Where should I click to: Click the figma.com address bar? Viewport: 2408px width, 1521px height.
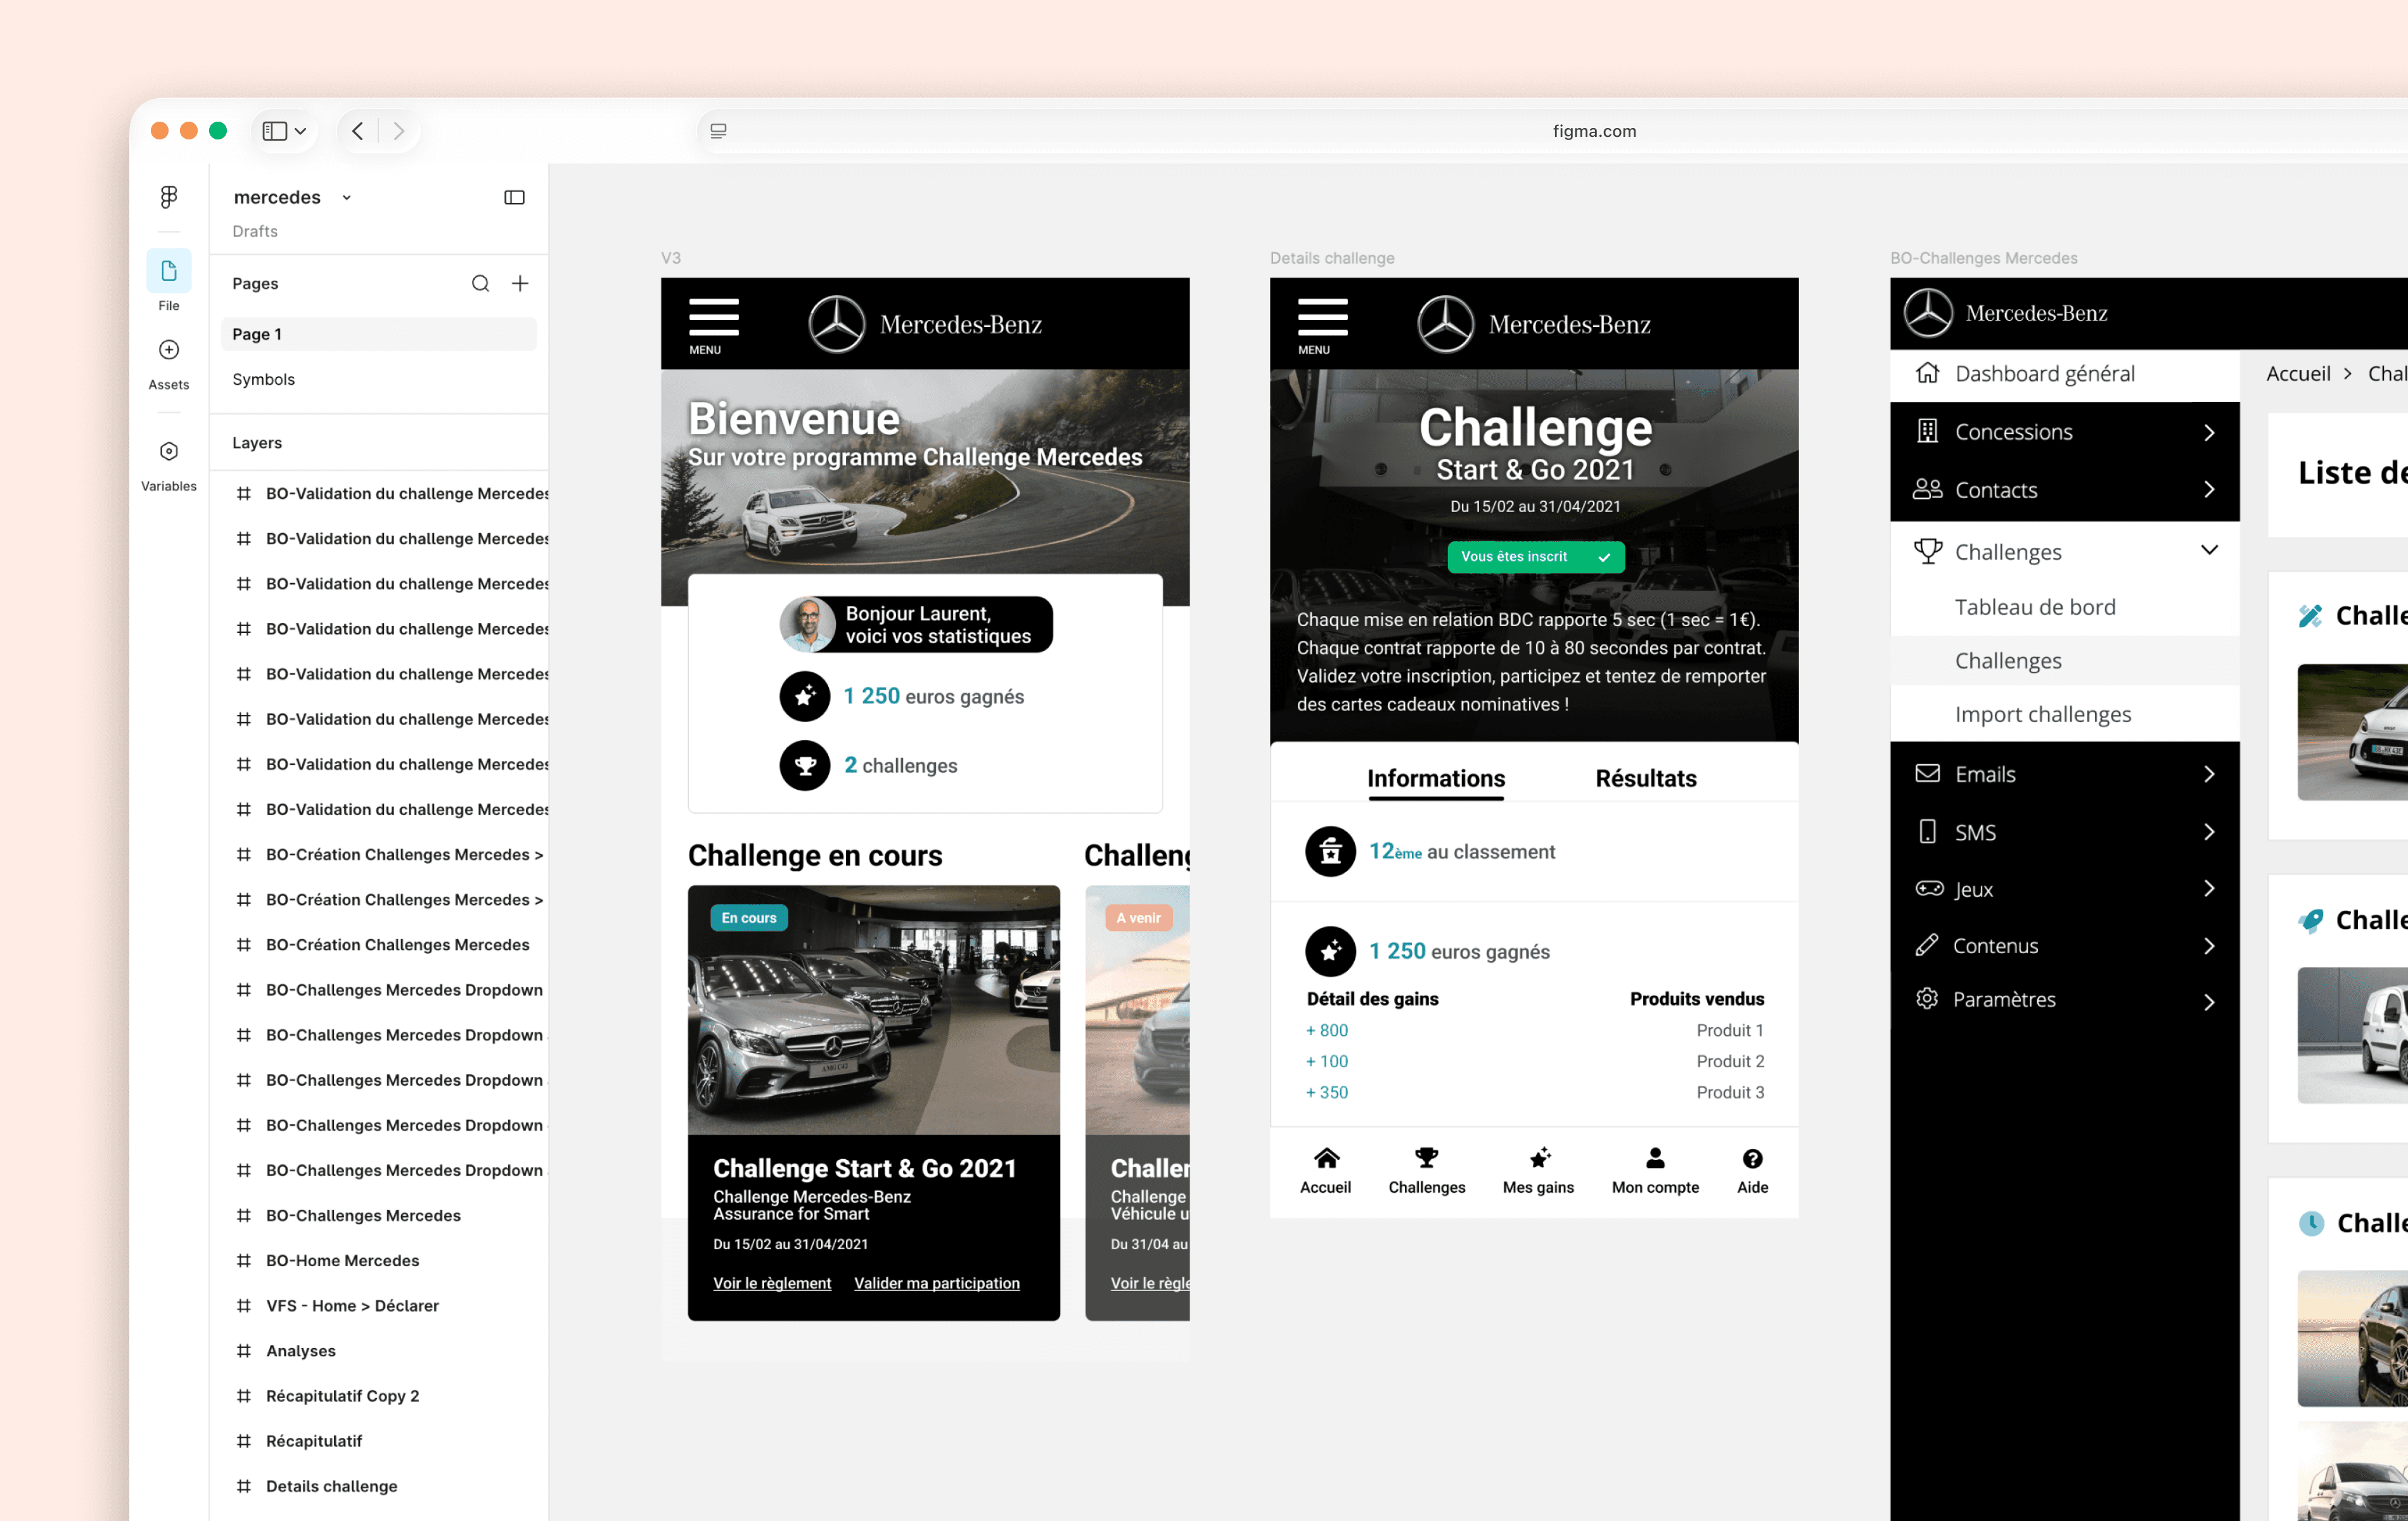[1594, 131]
